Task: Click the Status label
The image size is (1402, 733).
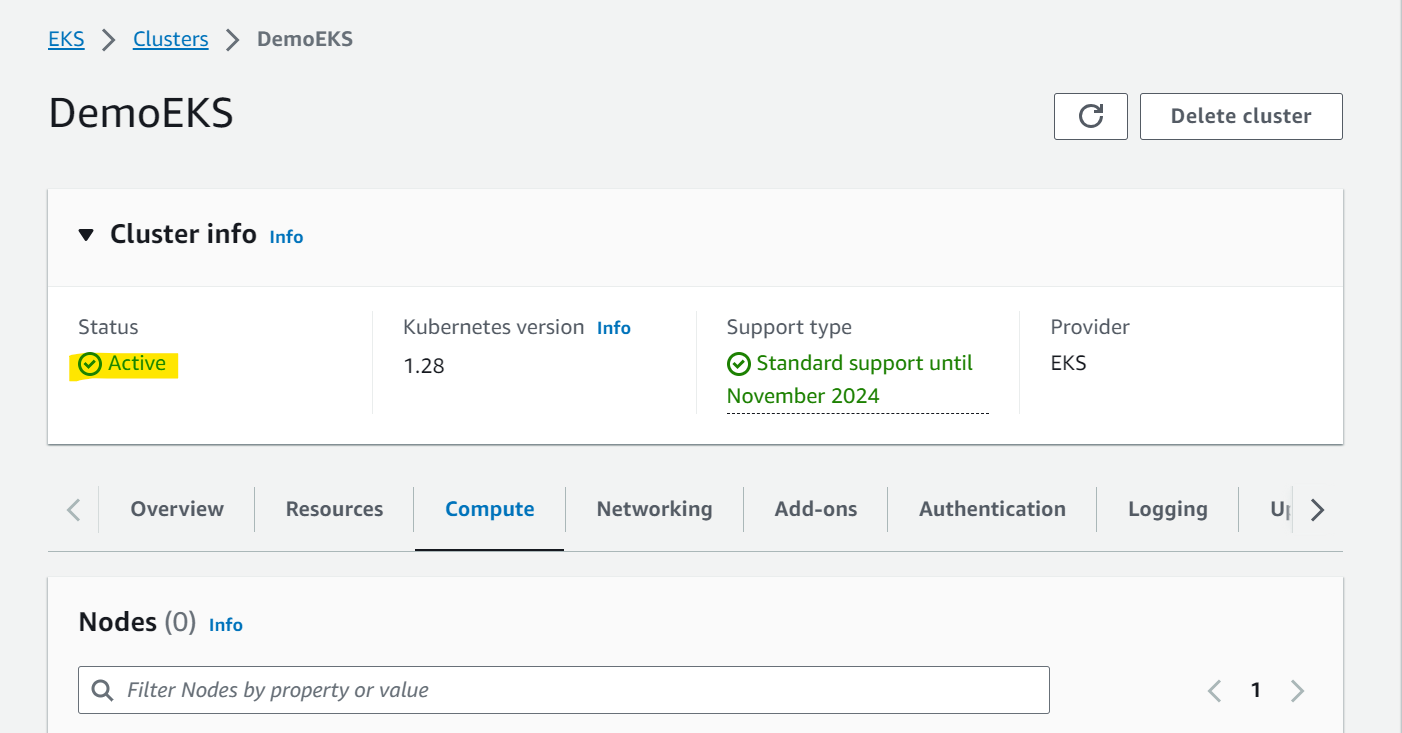Action: 108,327
